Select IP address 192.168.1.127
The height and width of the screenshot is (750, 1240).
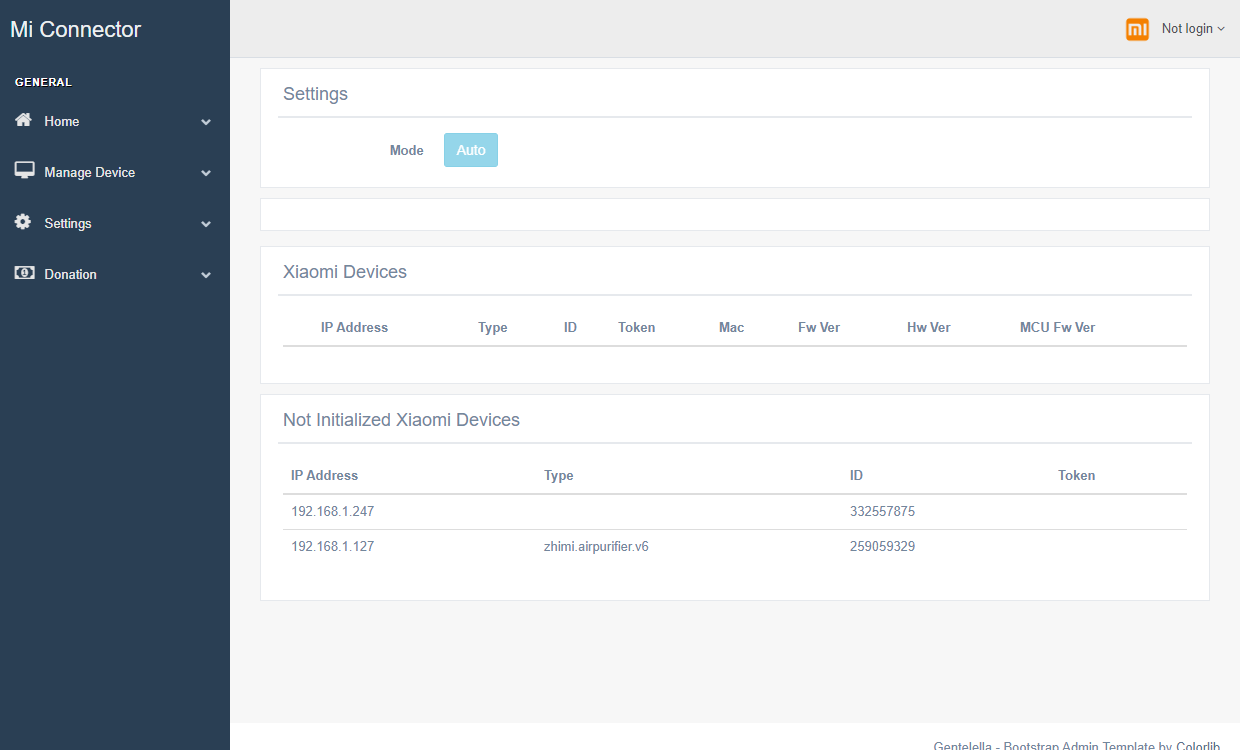click(x=333, y=546)
